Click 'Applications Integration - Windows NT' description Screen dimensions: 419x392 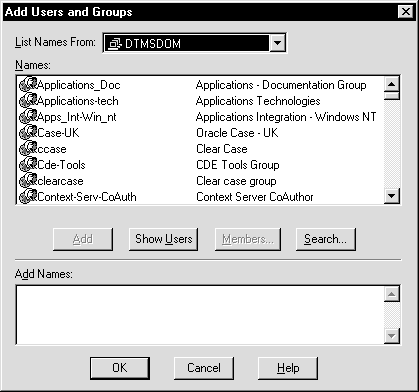[286, 117]
